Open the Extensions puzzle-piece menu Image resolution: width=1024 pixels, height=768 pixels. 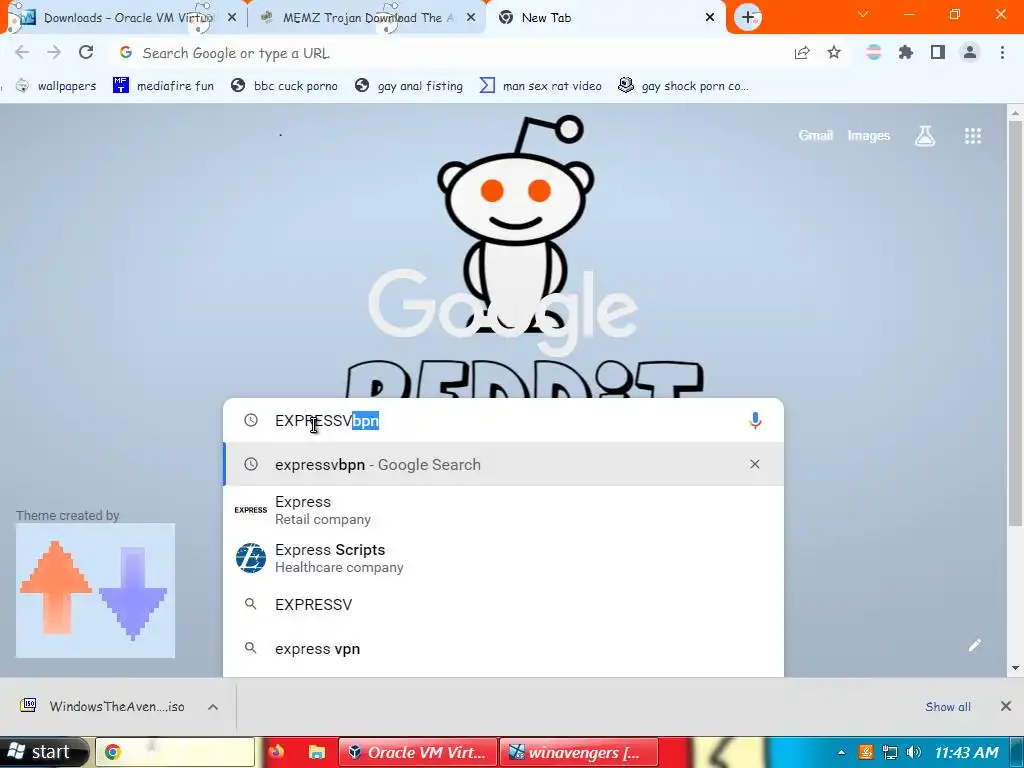coord(906,52)
